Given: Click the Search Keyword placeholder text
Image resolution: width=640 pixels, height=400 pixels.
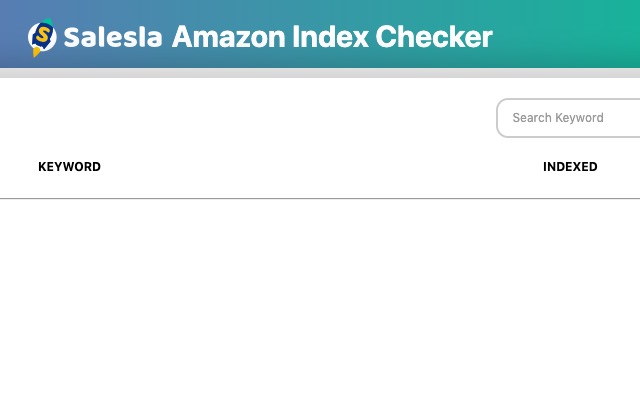Looking at the screenshot, I should [558, 118].
